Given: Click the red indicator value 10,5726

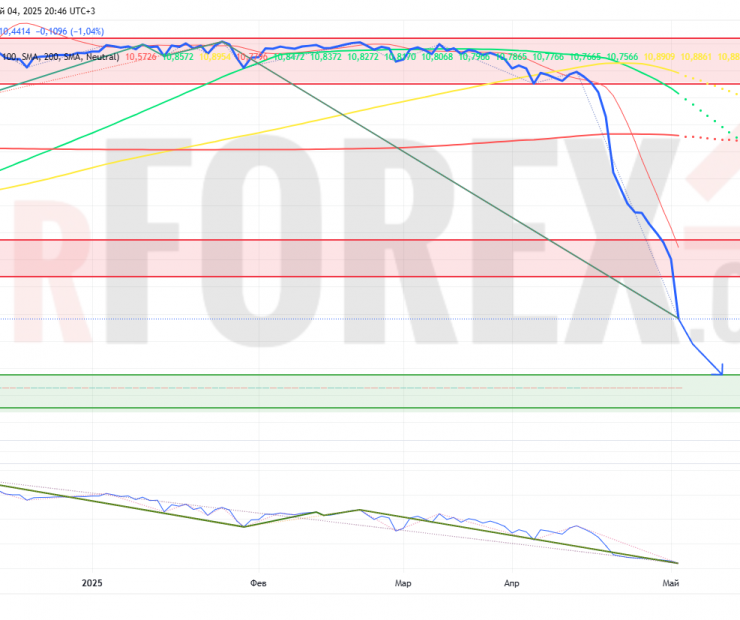Looking at the screenshot, I should pyautogui.click(x=141, y=57).
